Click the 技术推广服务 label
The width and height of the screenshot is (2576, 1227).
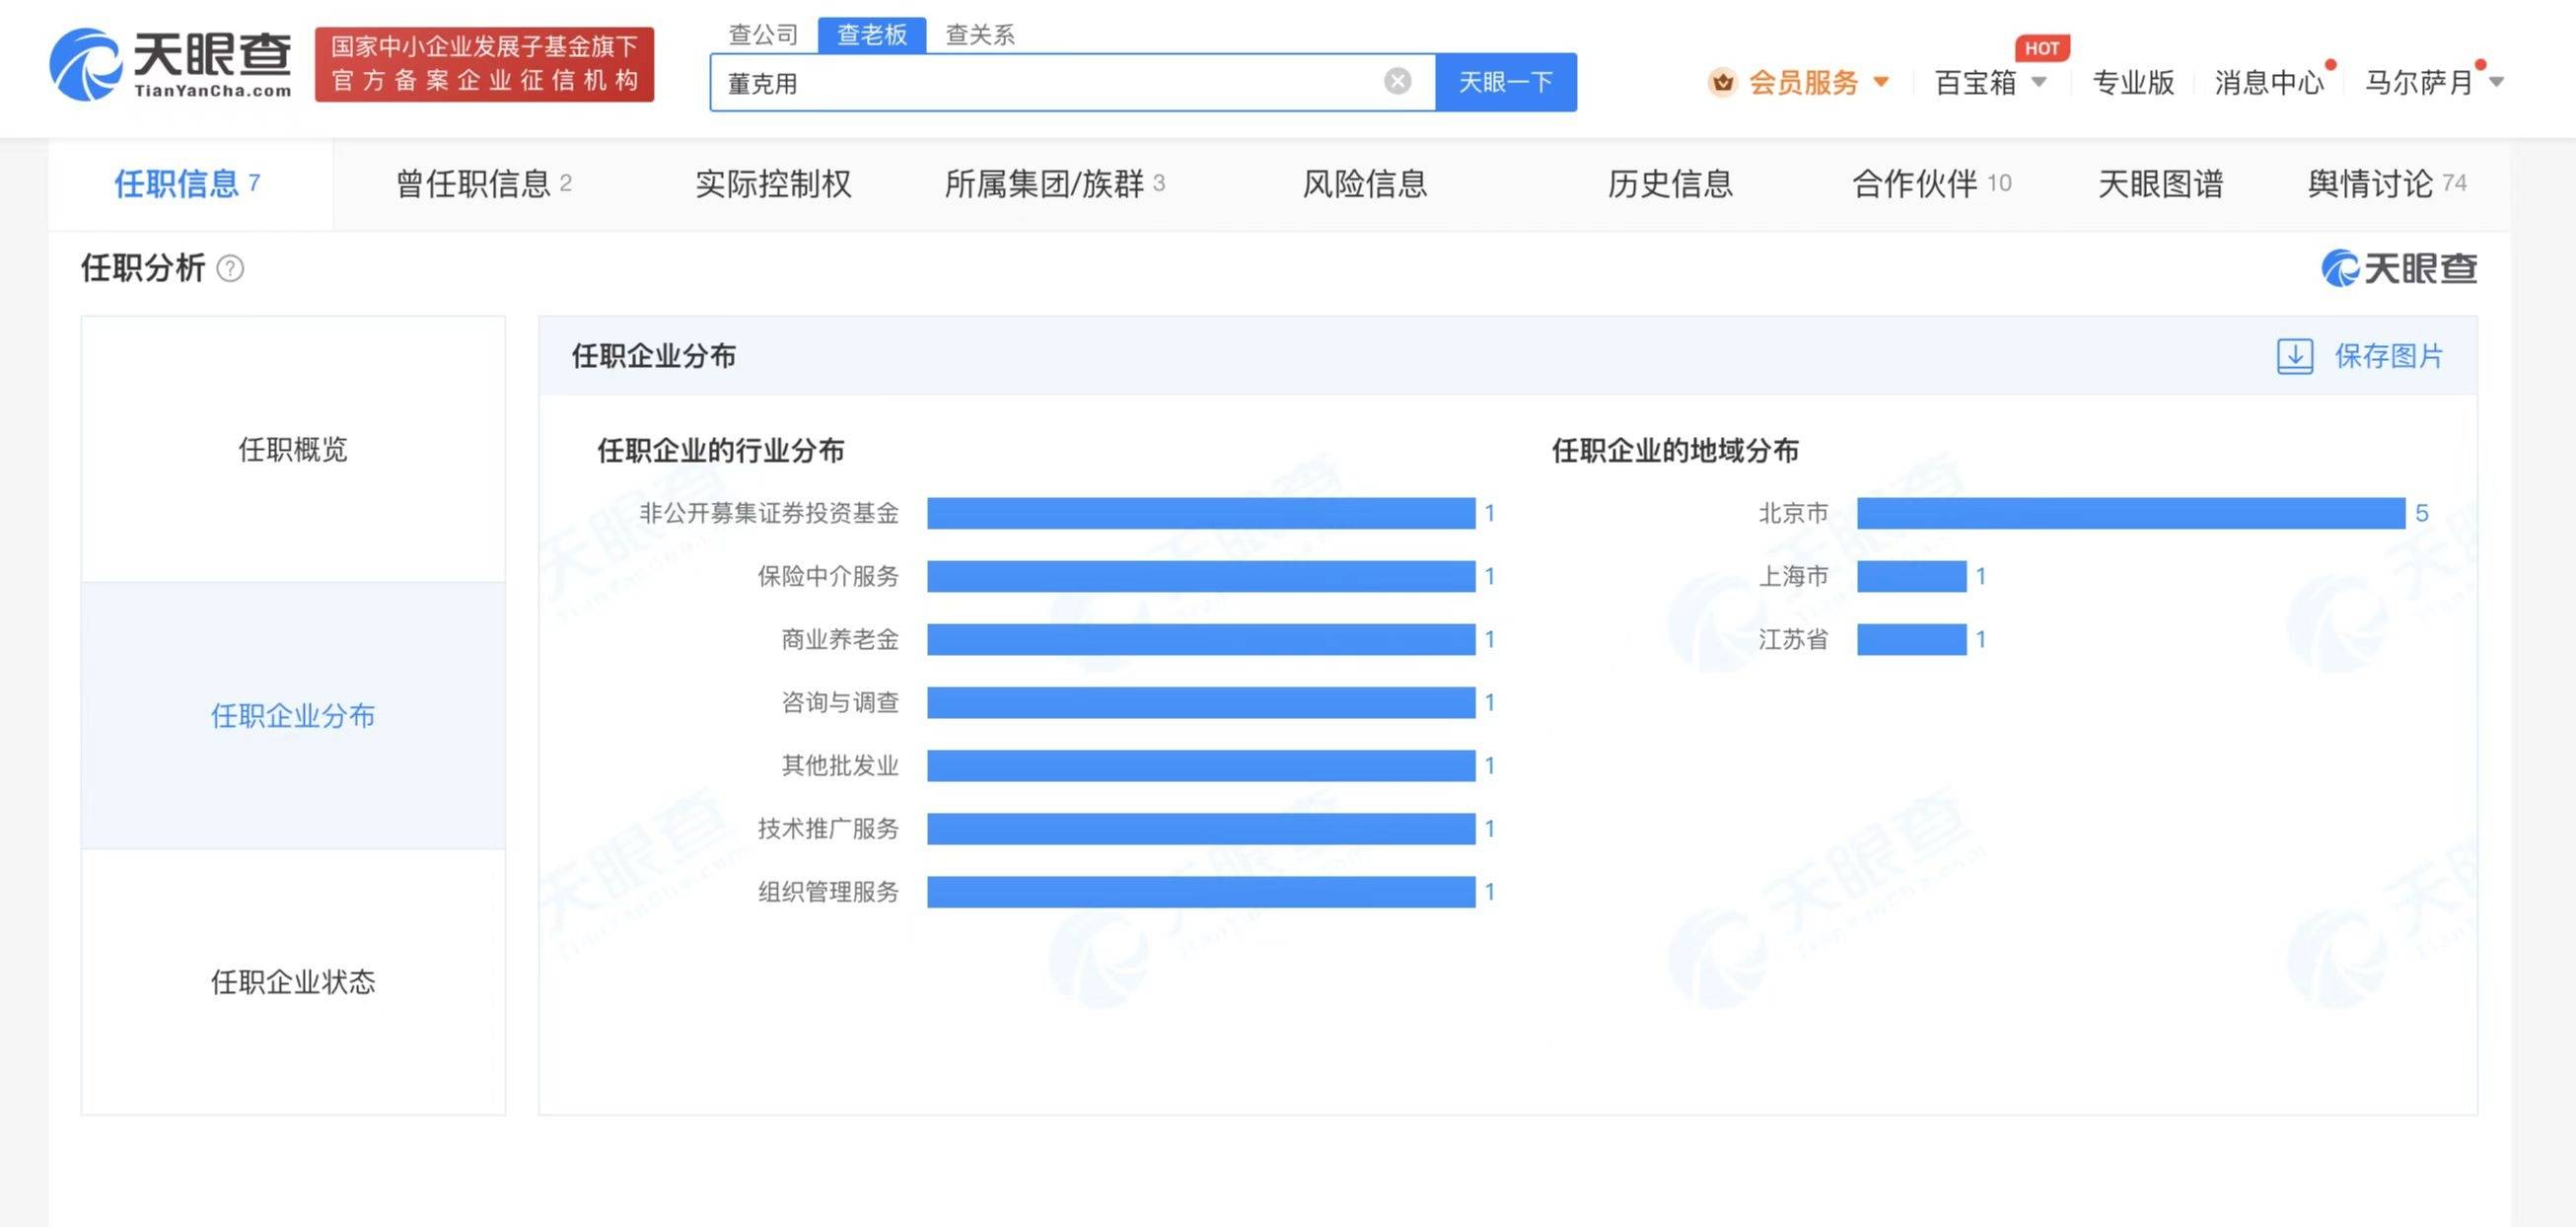[828, 828]
